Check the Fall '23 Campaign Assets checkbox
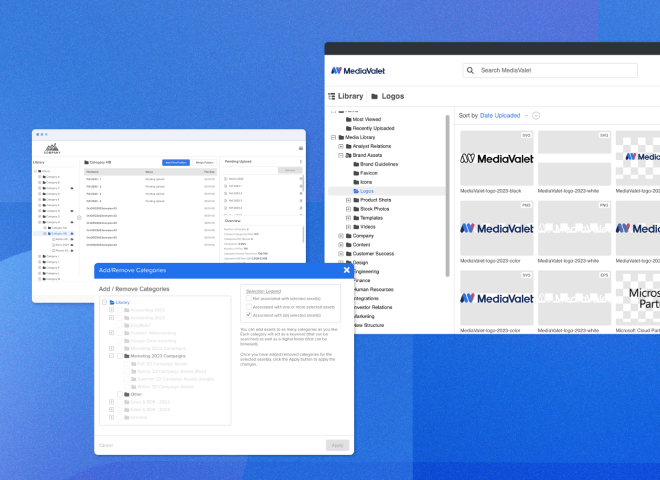The height and width of the screenshot is (480, 660). pos(127,364)
